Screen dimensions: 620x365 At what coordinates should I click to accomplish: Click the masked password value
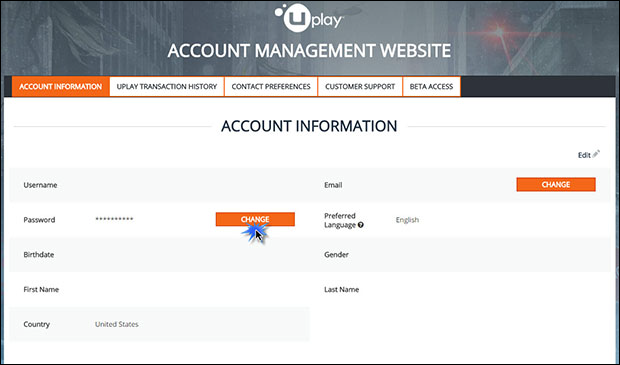[x=114, y=219]
